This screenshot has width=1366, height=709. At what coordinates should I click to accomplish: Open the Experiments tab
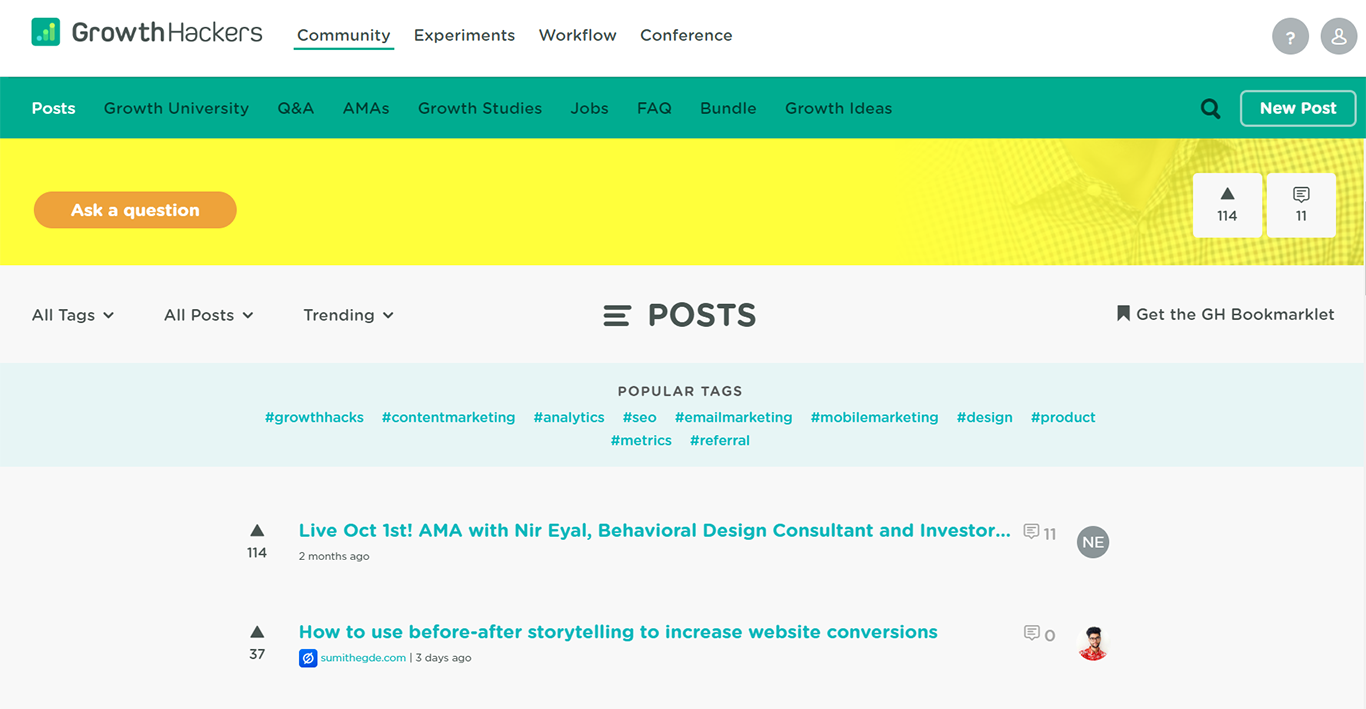point(464,35)
